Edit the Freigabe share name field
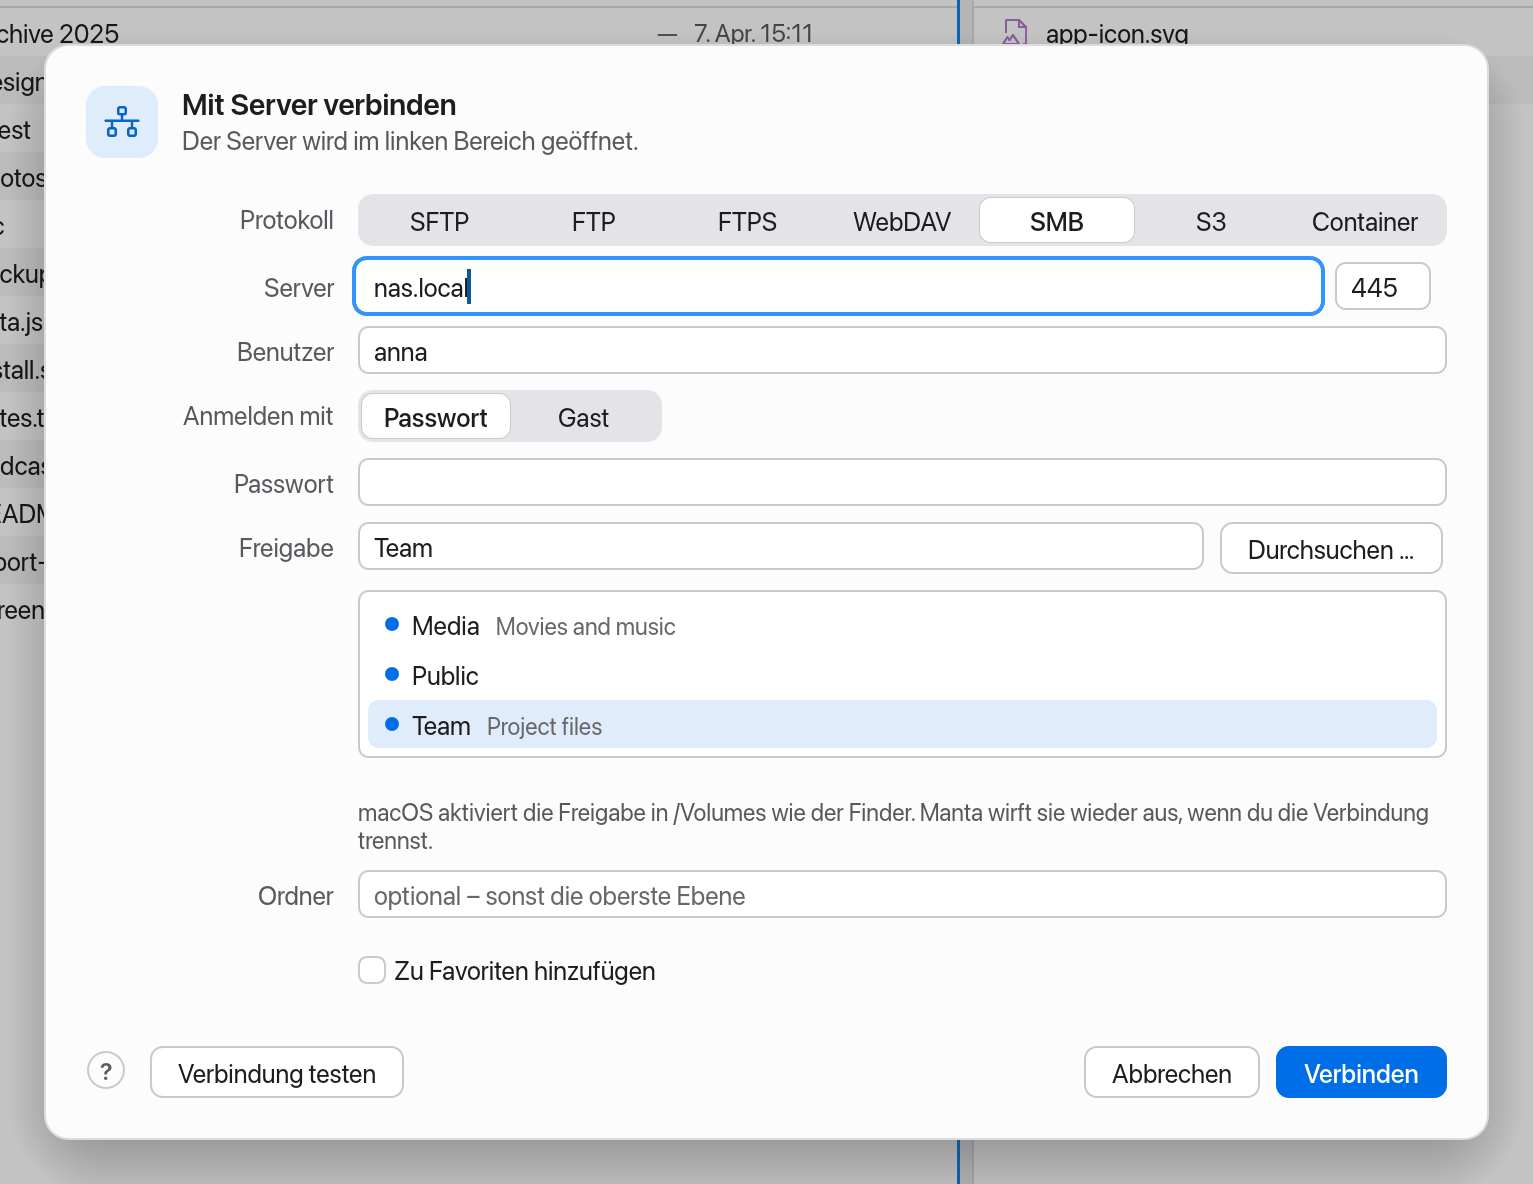This screenshot has height=1184, width=1533. point(781,547)
